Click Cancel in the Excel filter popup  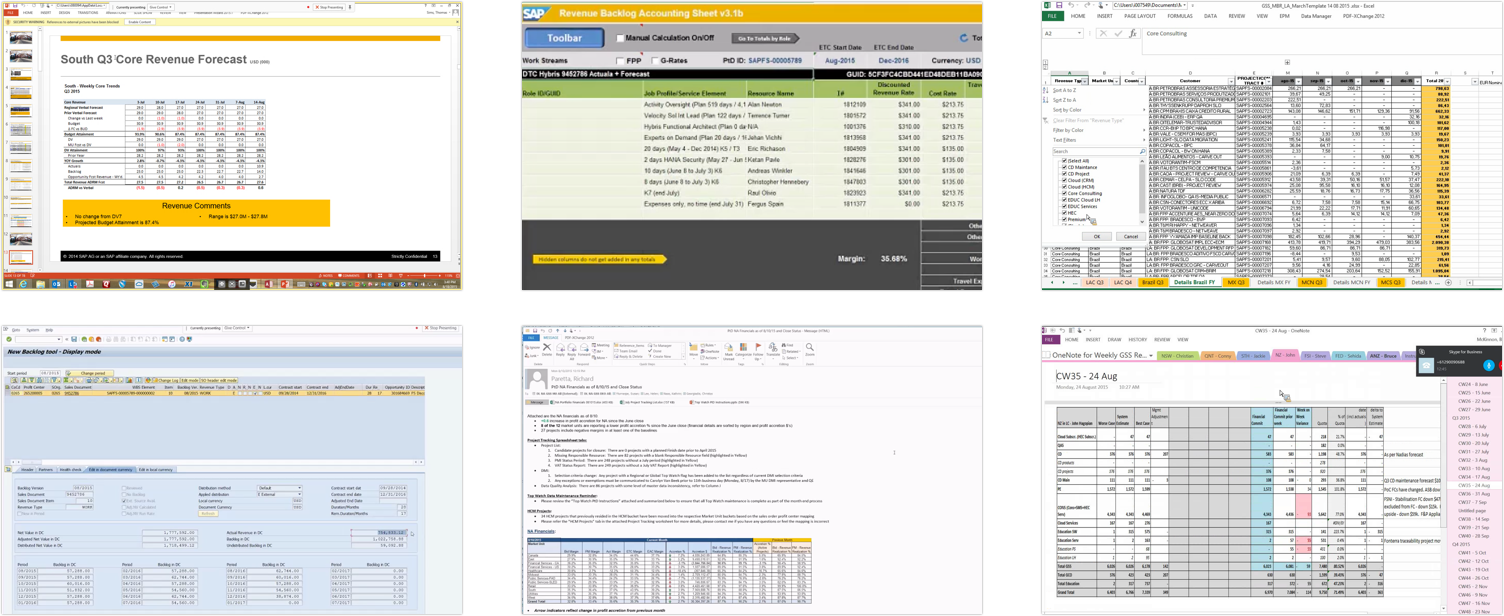click(1130, 237)
